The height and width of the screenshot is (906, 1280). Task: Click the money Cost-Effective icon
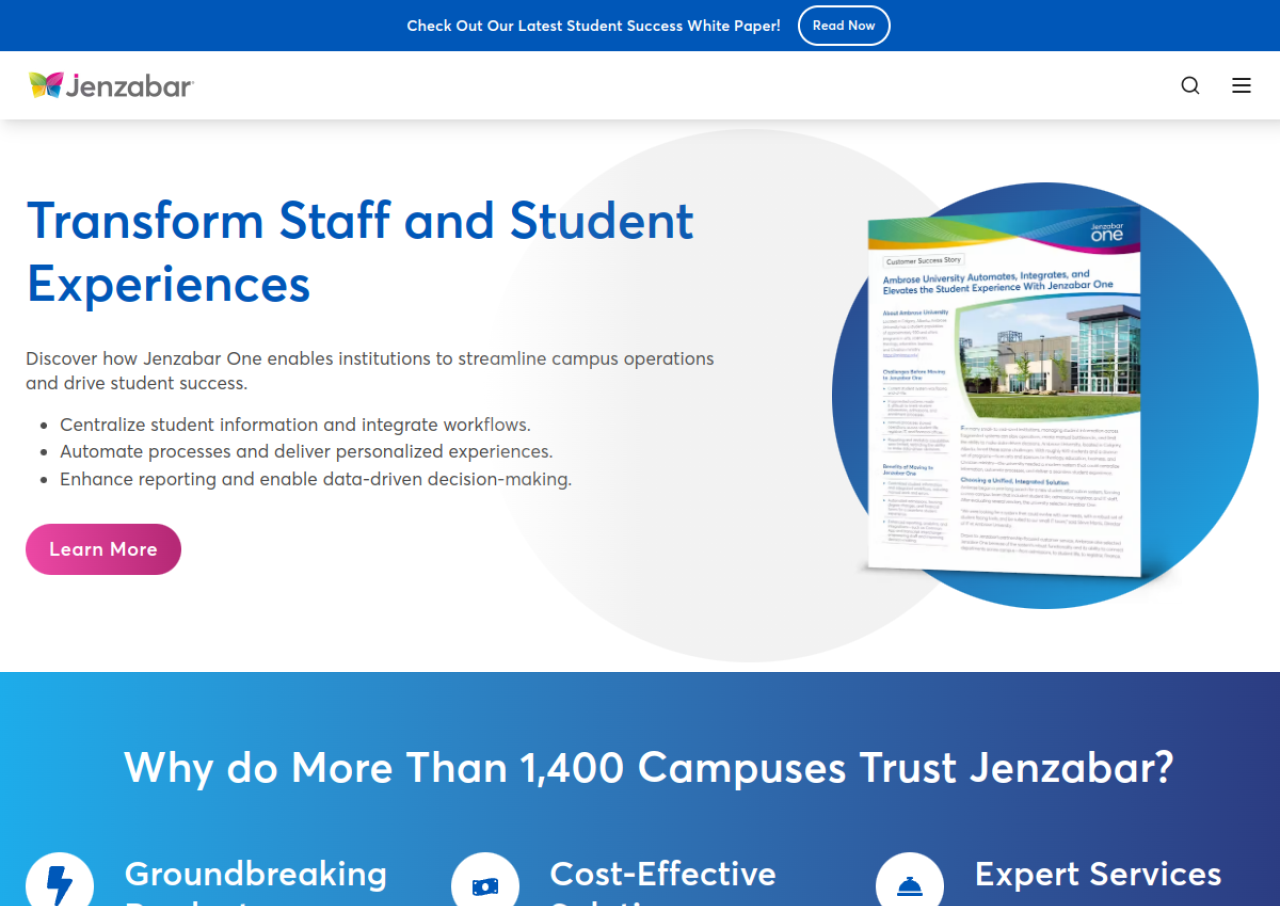(x=485, y=880)
